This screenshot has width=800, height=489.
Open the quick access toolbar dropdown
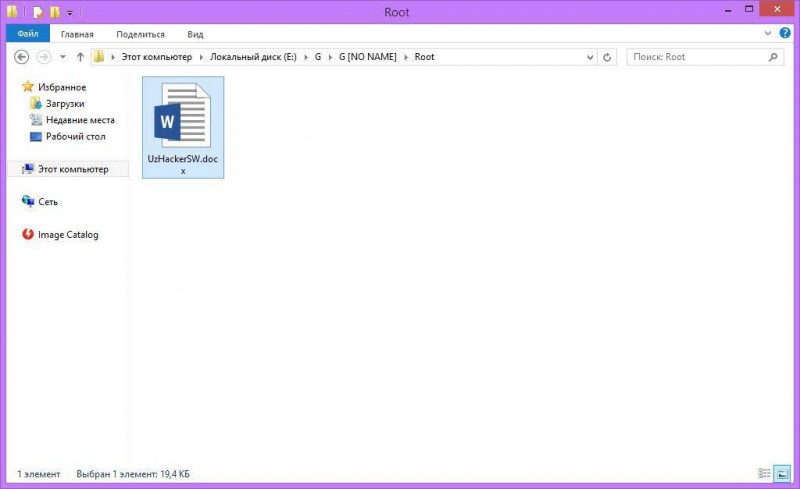70,13
